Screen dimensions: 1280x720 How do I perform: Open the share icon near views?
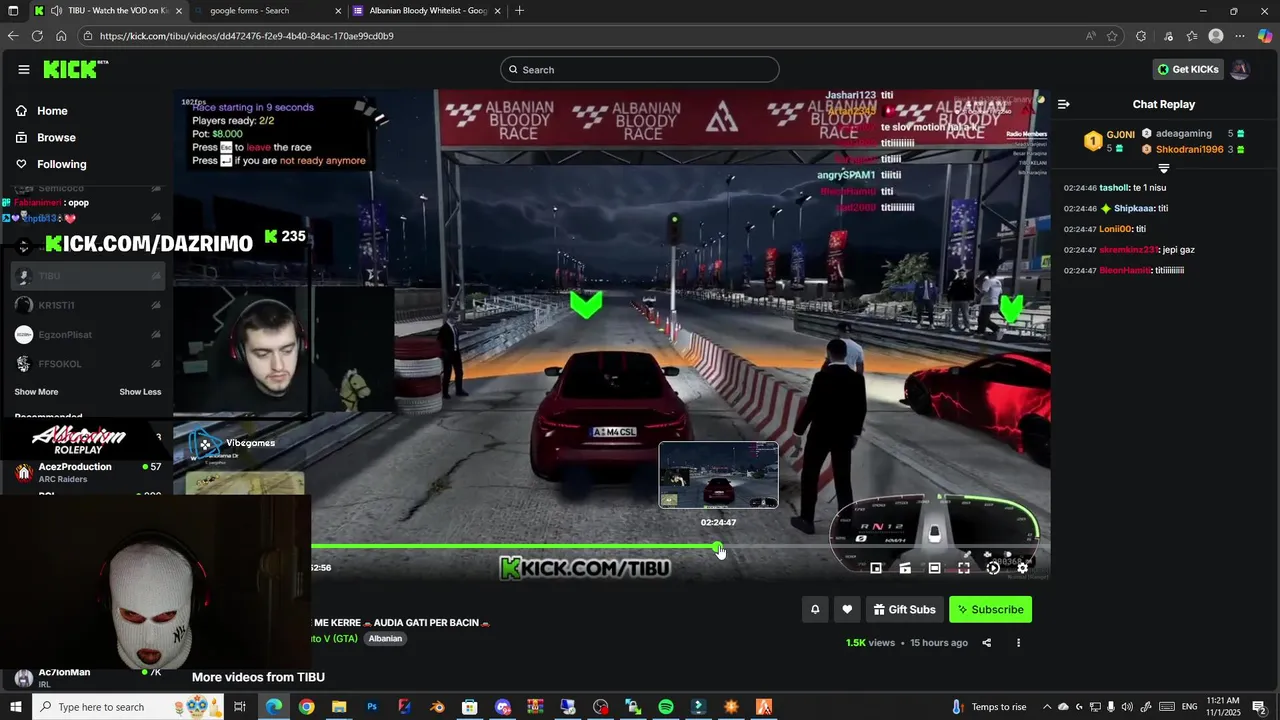[x=987, y=643]
